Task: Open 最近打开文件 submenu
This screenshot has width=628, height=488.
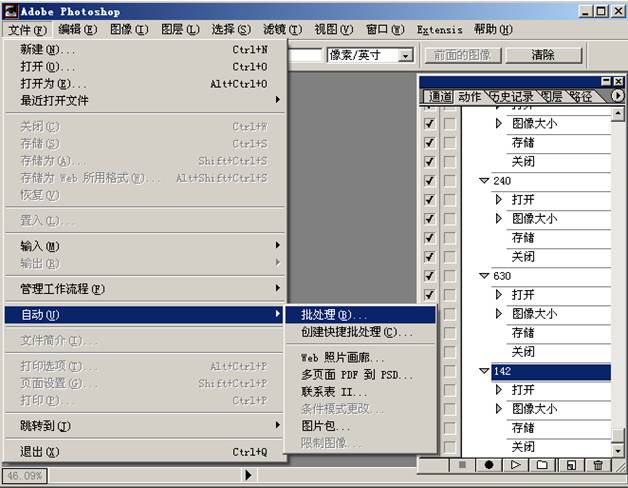Action: pyautogui.click(x=145, y=100)
